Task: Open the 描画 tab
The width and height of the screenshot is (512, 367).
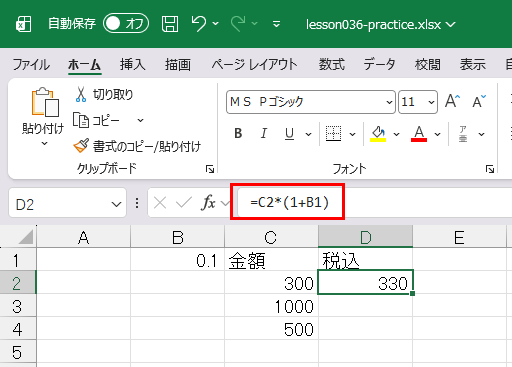Action: 178,64
